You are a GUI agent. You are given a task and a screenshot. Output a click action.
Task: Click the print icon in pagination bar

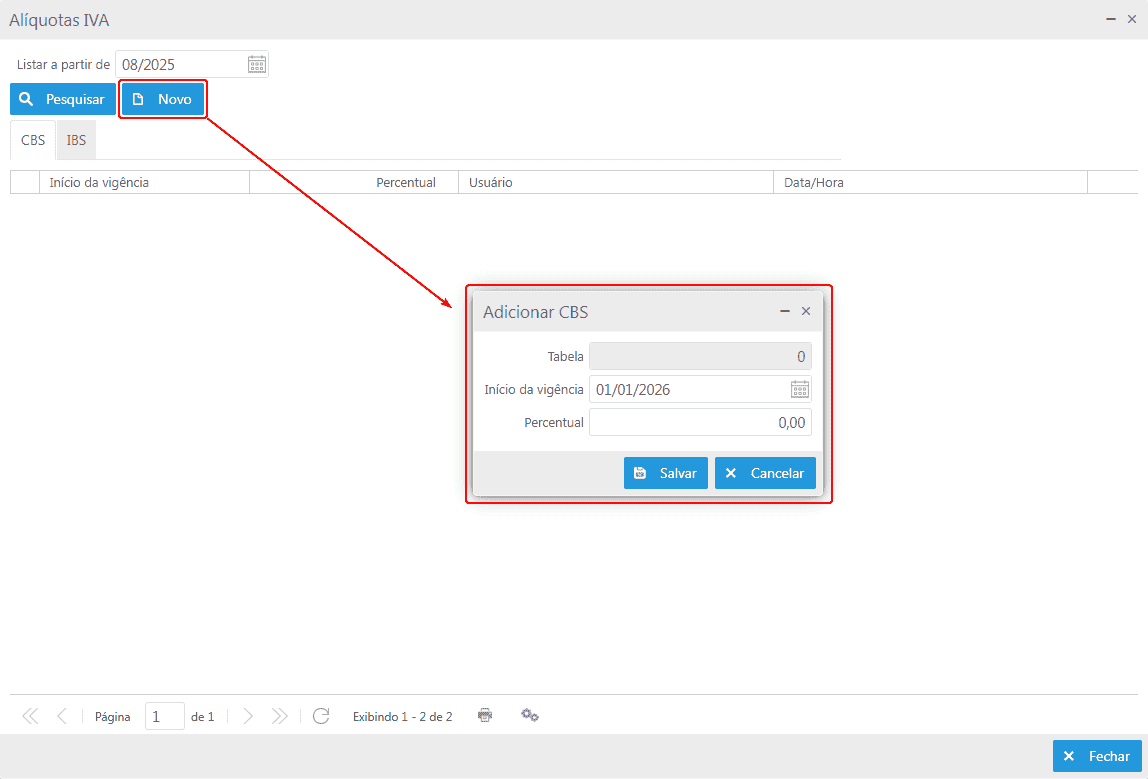pos(485,715)
